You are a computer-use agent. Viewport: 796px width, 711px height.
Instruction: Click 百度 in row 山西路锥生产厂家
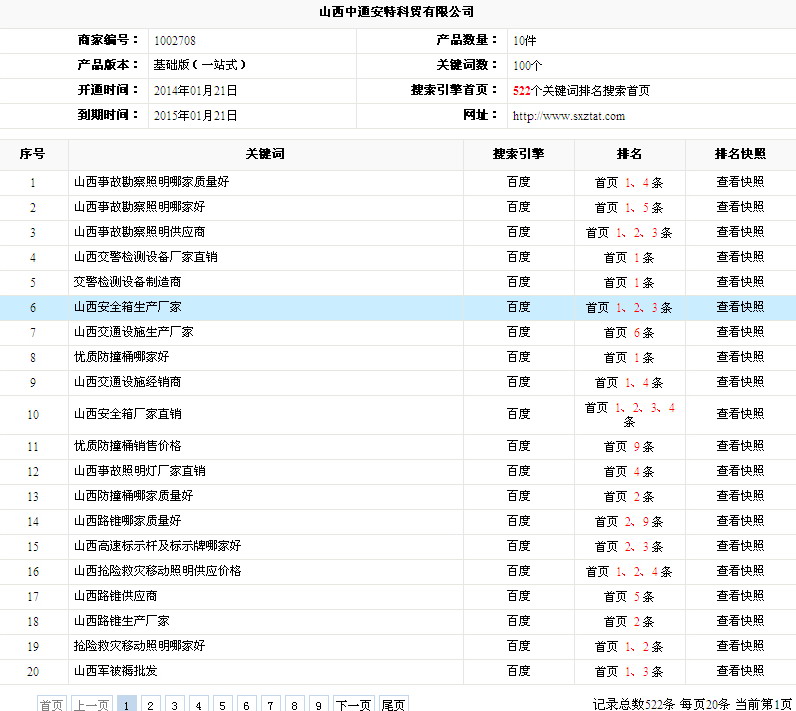(x=518, y=621)
